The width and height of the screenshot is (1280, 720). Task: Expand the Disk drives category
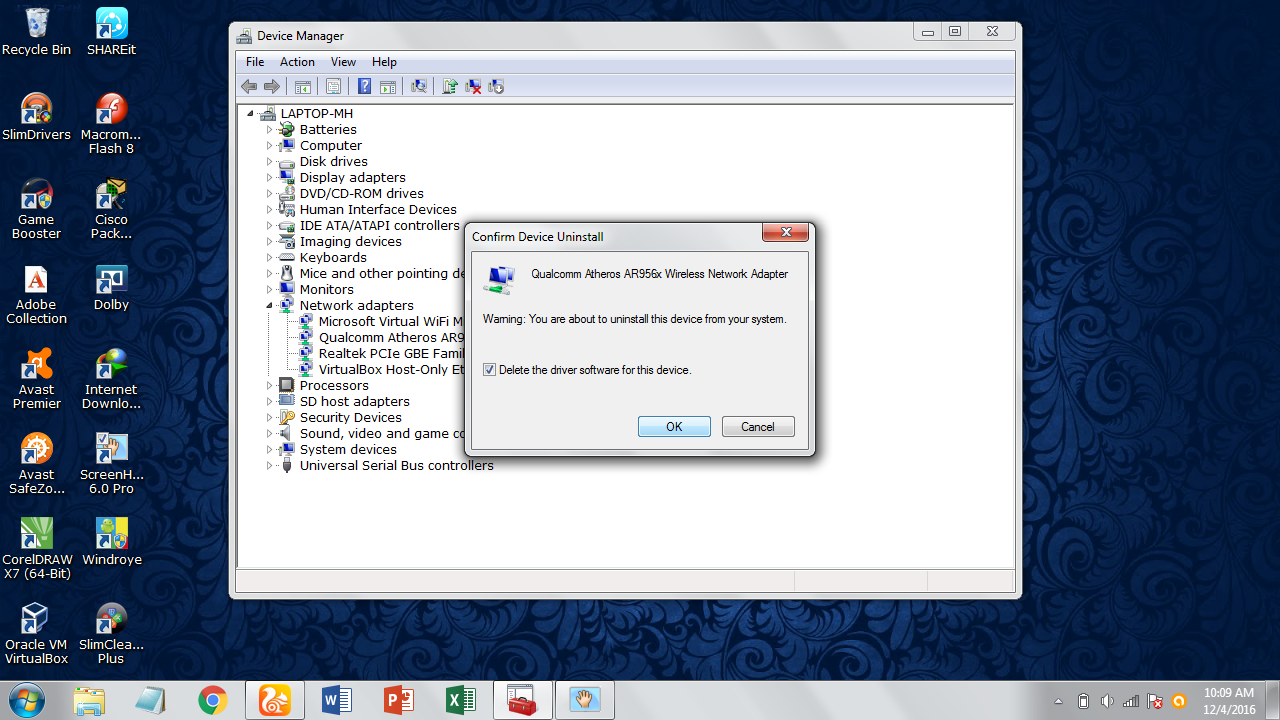tap(269, 162)
